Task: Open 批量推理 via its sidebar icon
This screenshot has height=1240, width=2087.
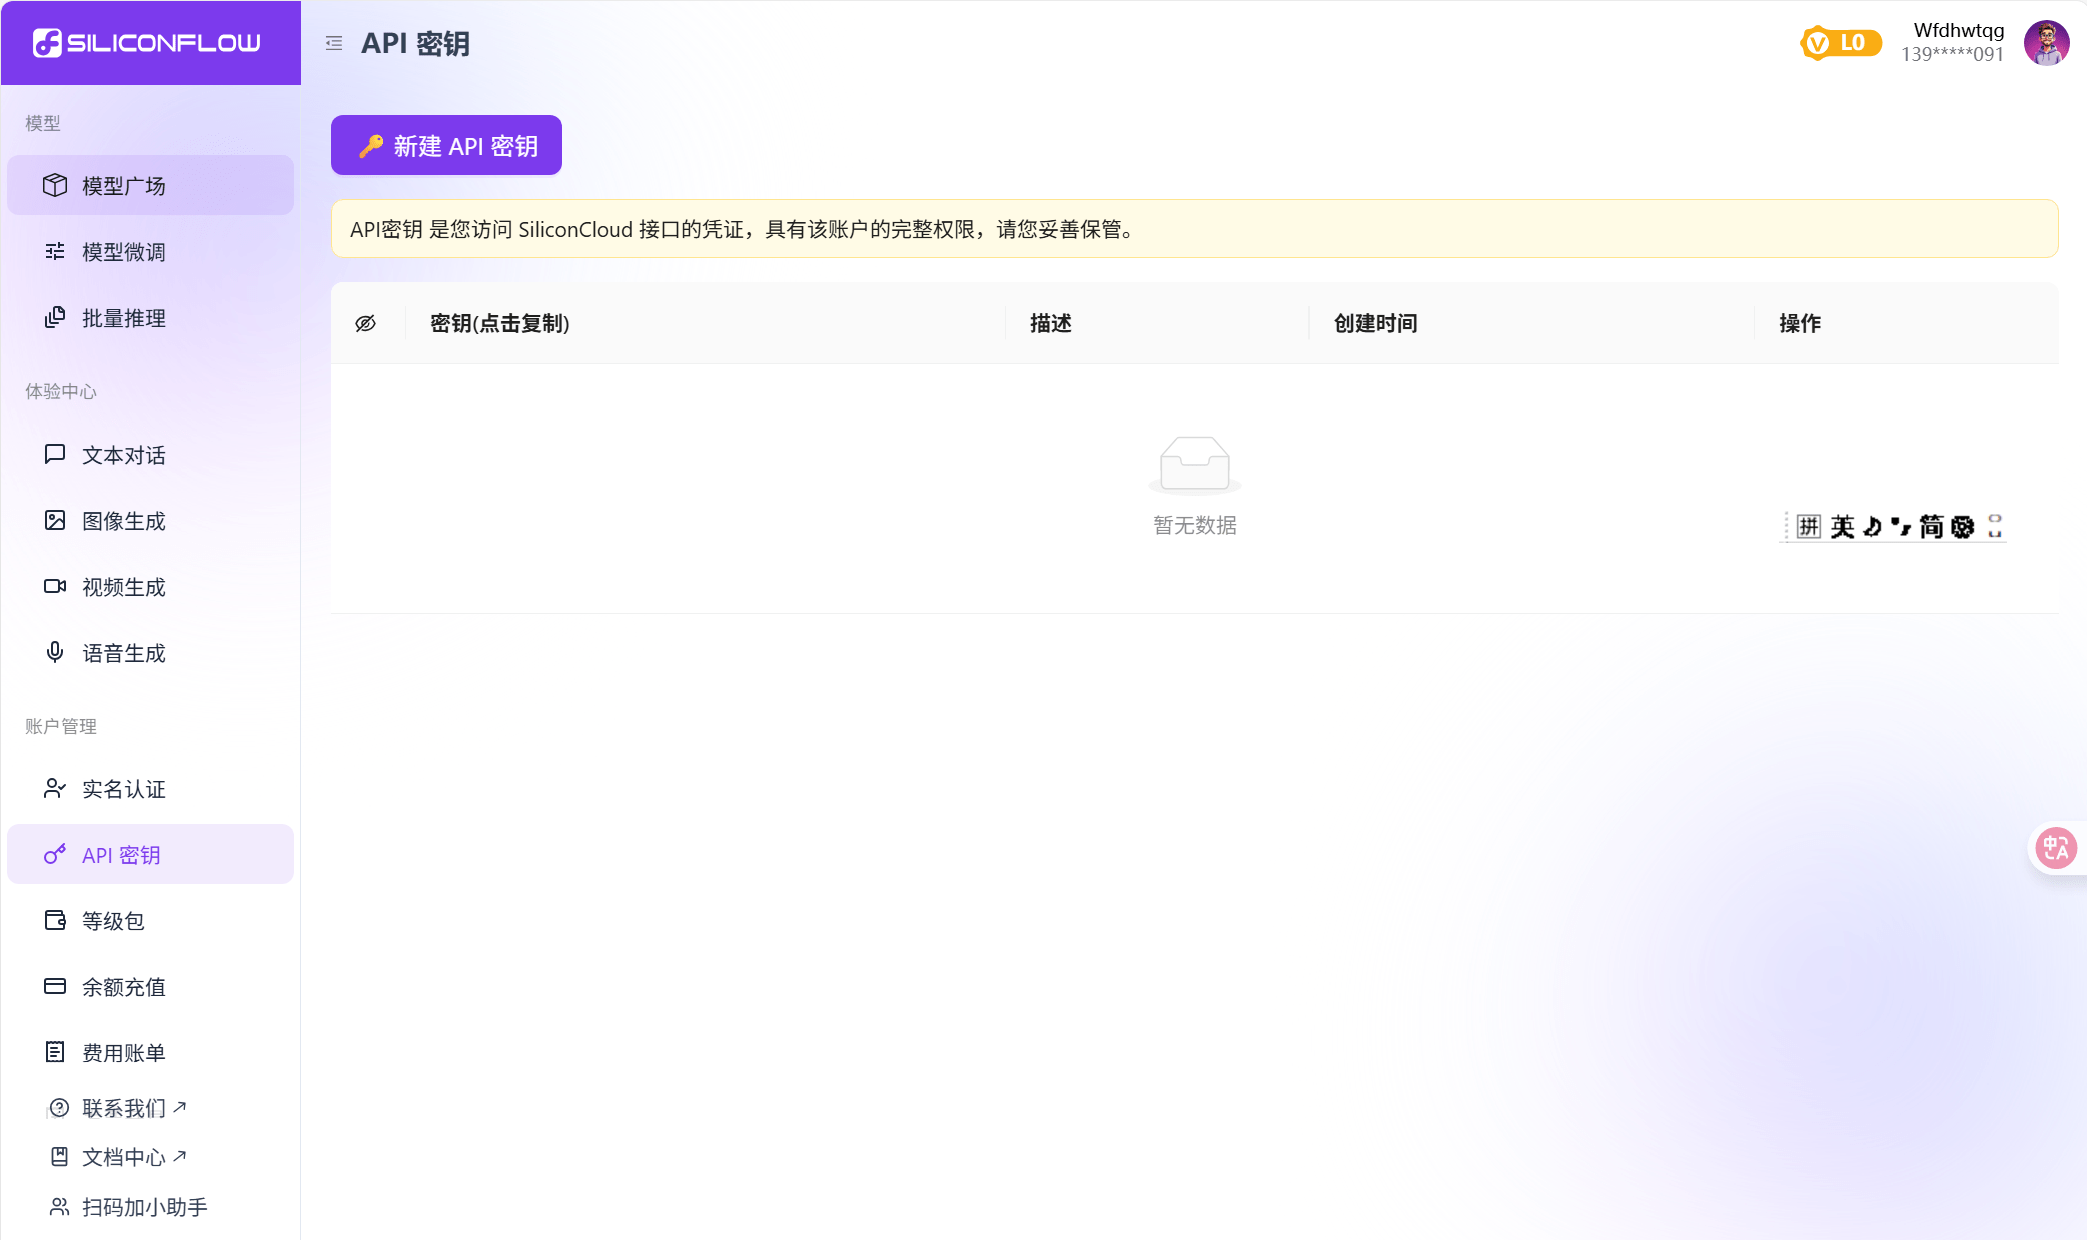Action: pos(55,318)
